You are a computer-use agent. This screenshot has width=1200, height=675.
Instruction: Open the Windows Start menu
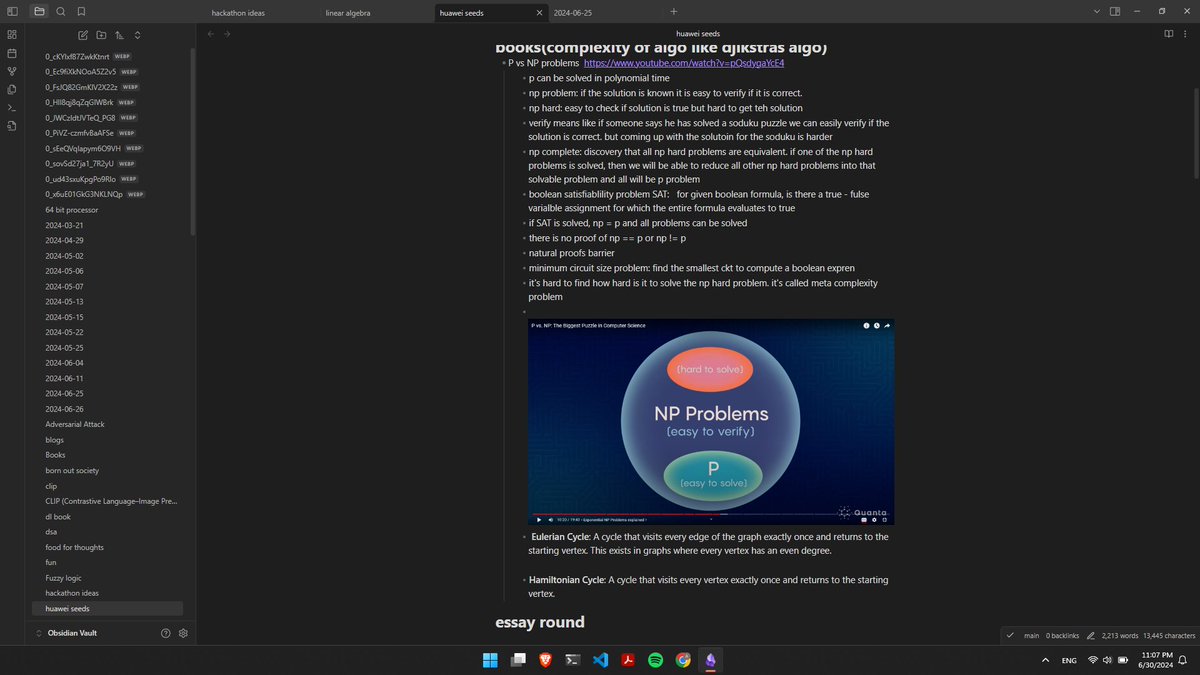(x=490, y=660)
